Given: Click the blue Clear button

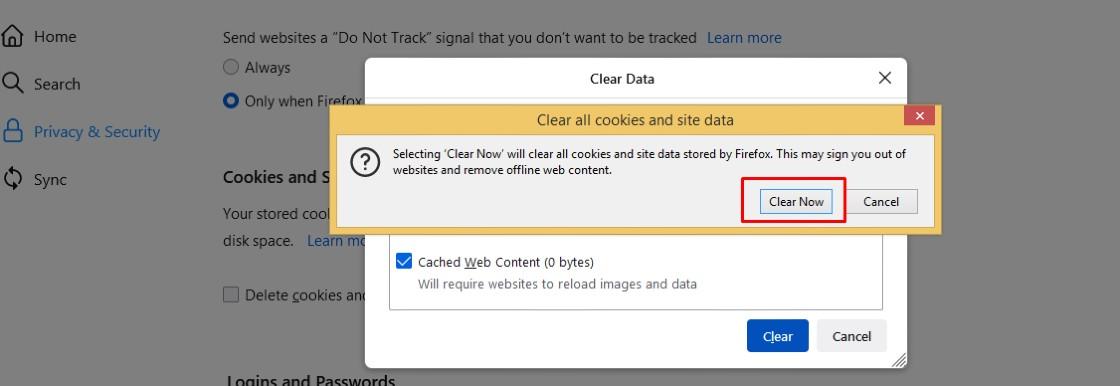Looking at the screenshot, I should [x=777, y=336].
